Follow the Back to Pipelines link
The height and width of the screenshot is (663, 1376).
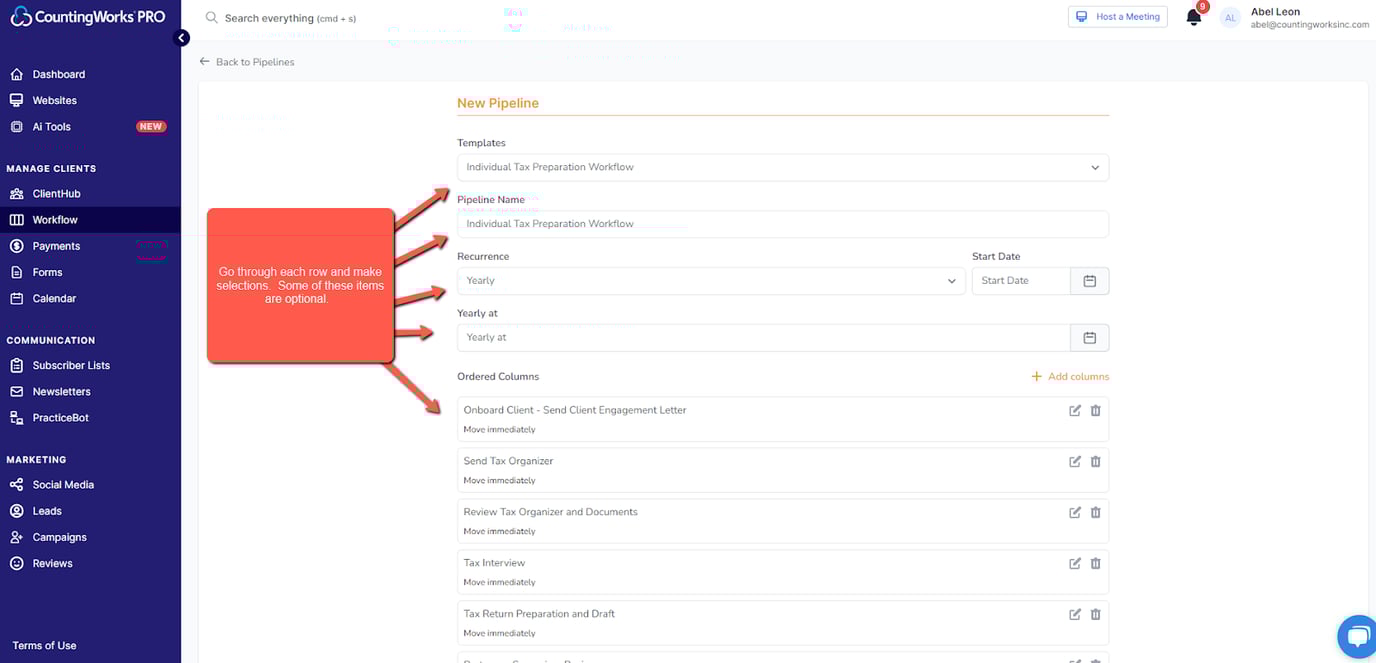coord(246,61)
